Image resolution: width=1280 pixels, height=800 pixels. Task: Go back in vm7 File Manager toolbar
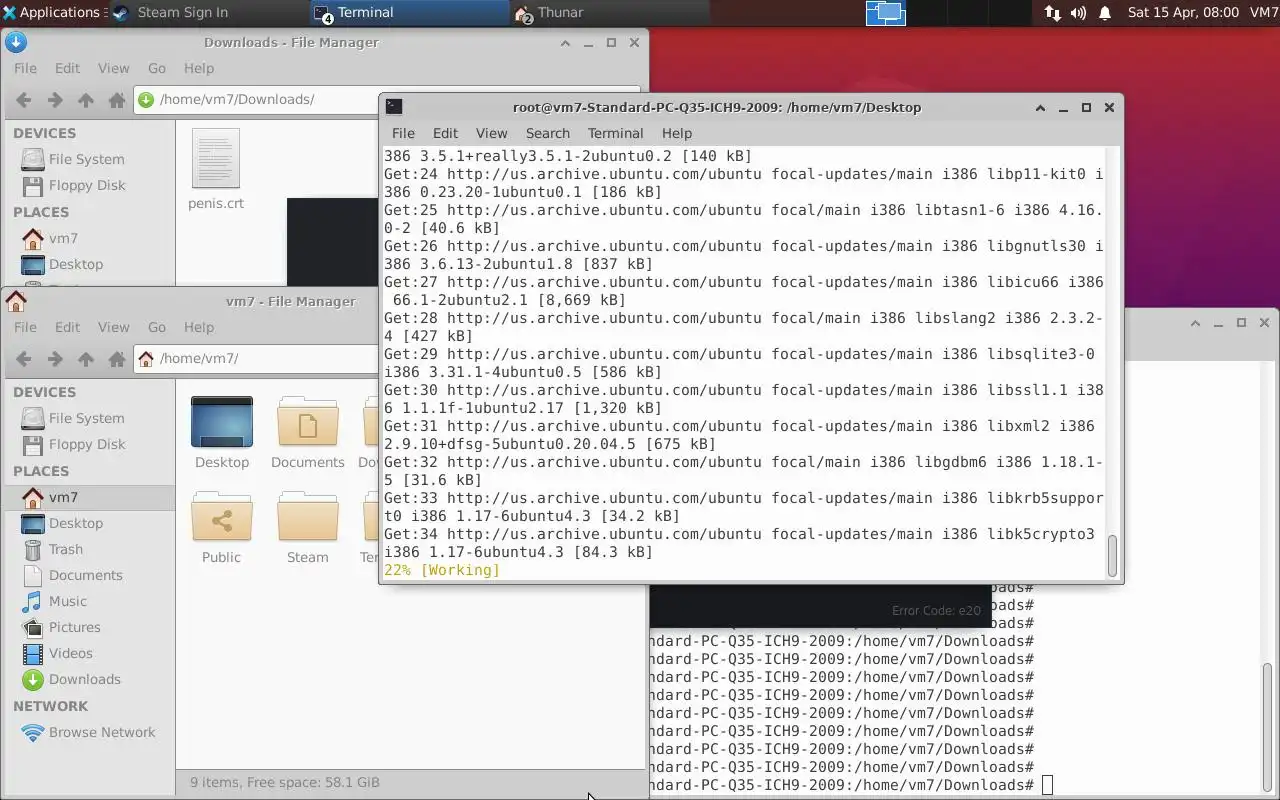[x=24, y=359]
